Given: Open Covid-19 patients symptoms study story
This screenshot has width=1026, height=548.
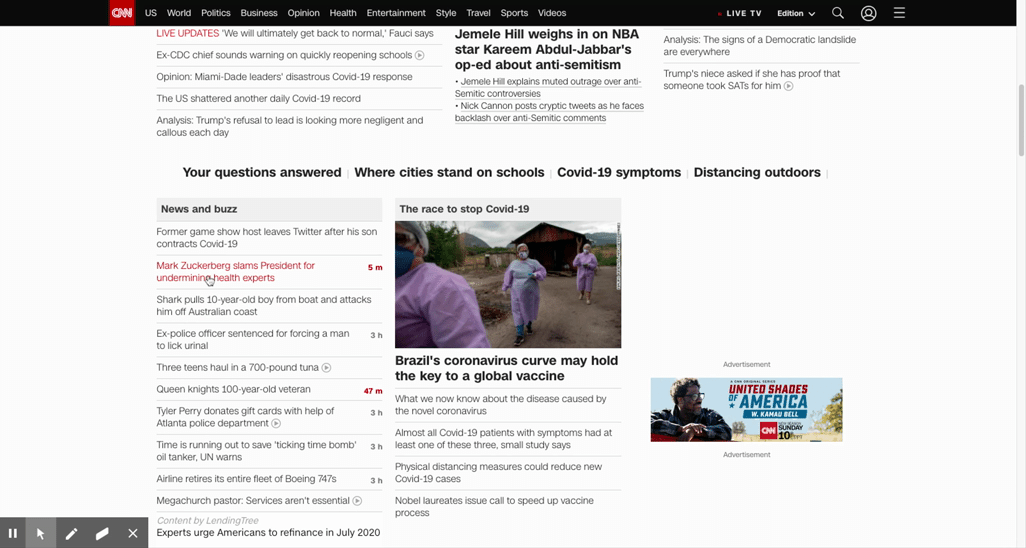Looking at the screenshot, I should [x=503, y=439].
